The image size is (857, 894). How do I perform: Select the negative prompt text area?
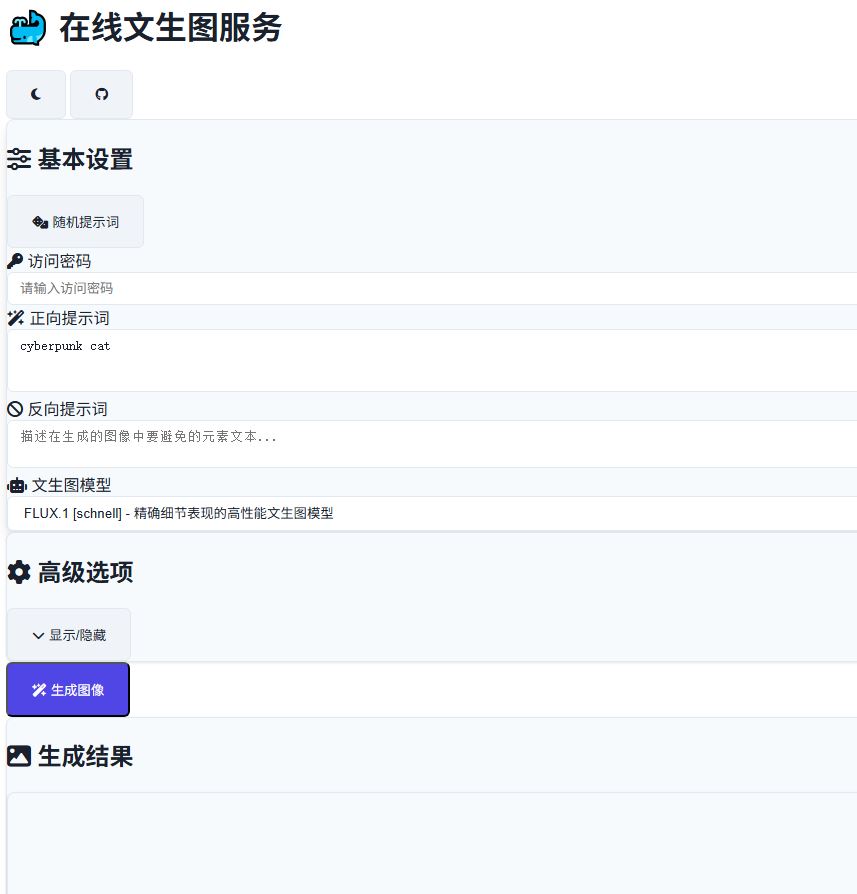[432, 443]
